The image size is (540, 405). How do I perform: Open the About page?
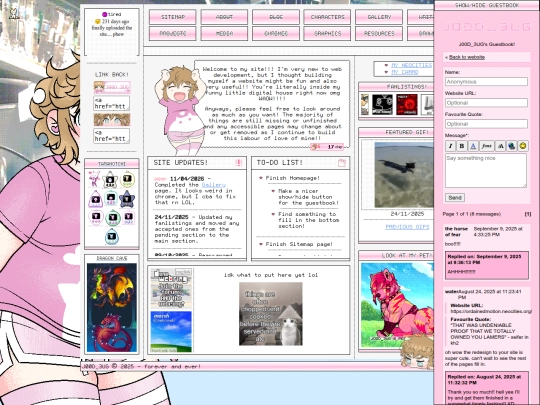(x=224, y=17)
